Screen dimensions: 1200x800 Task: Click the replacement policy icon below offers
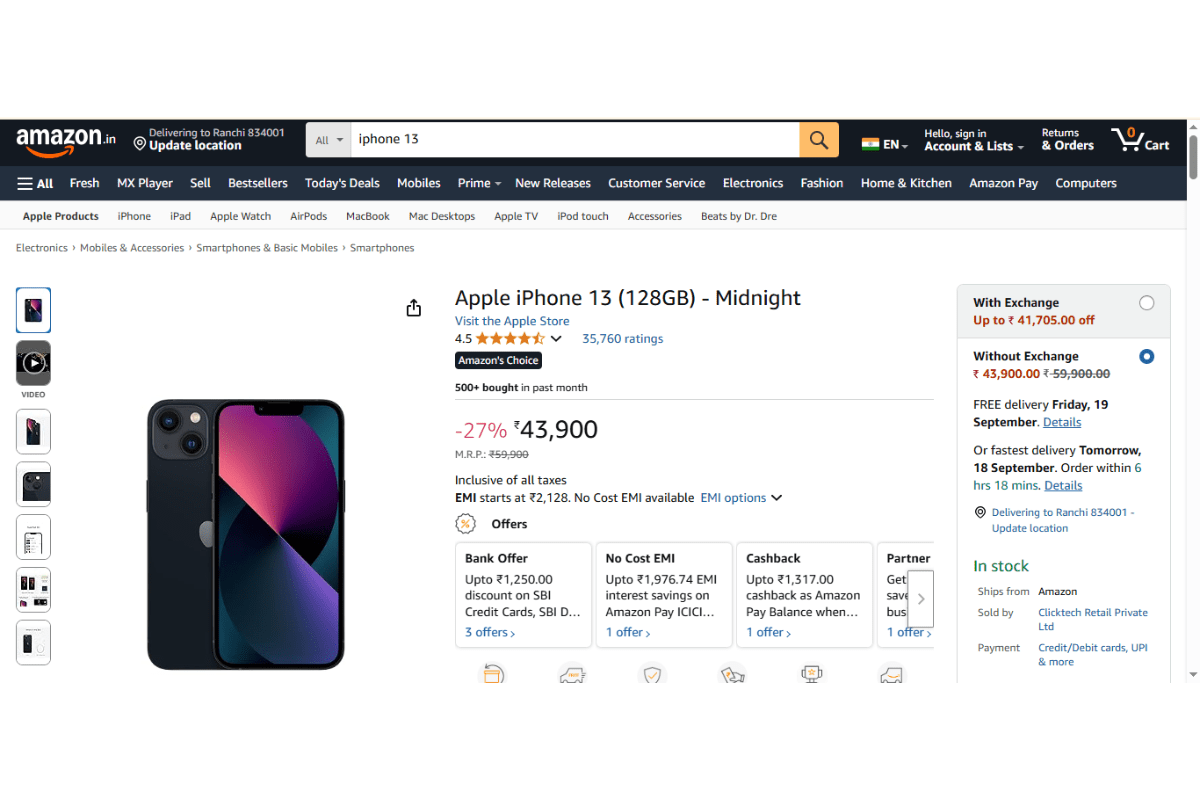(492, 675)
